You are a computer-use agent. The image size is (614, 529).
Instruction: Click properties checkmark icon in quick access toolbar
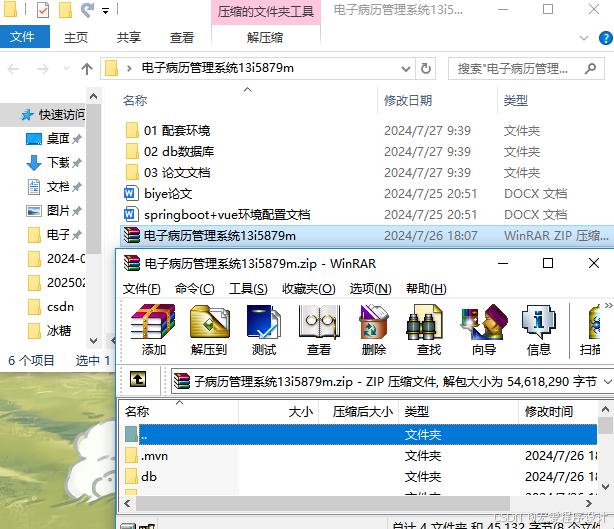[43, 10]
